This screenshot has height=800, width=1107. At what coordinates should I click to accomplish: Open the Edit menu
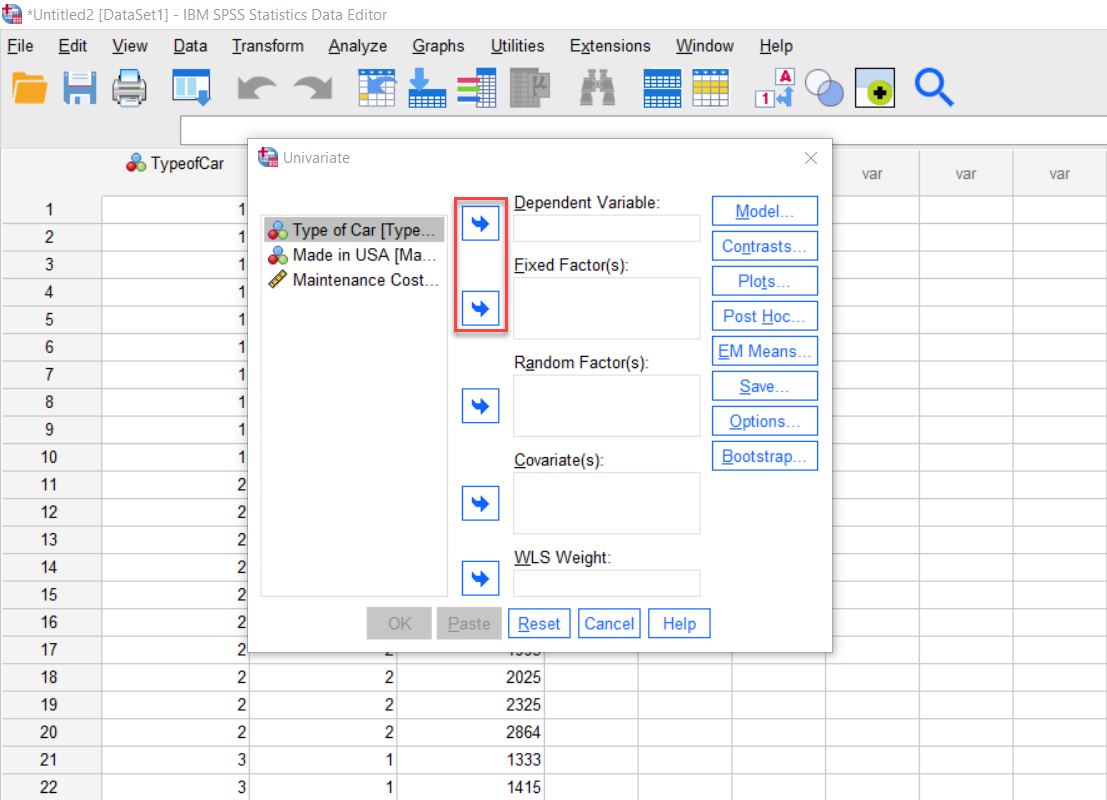click(x=73, y=46)
